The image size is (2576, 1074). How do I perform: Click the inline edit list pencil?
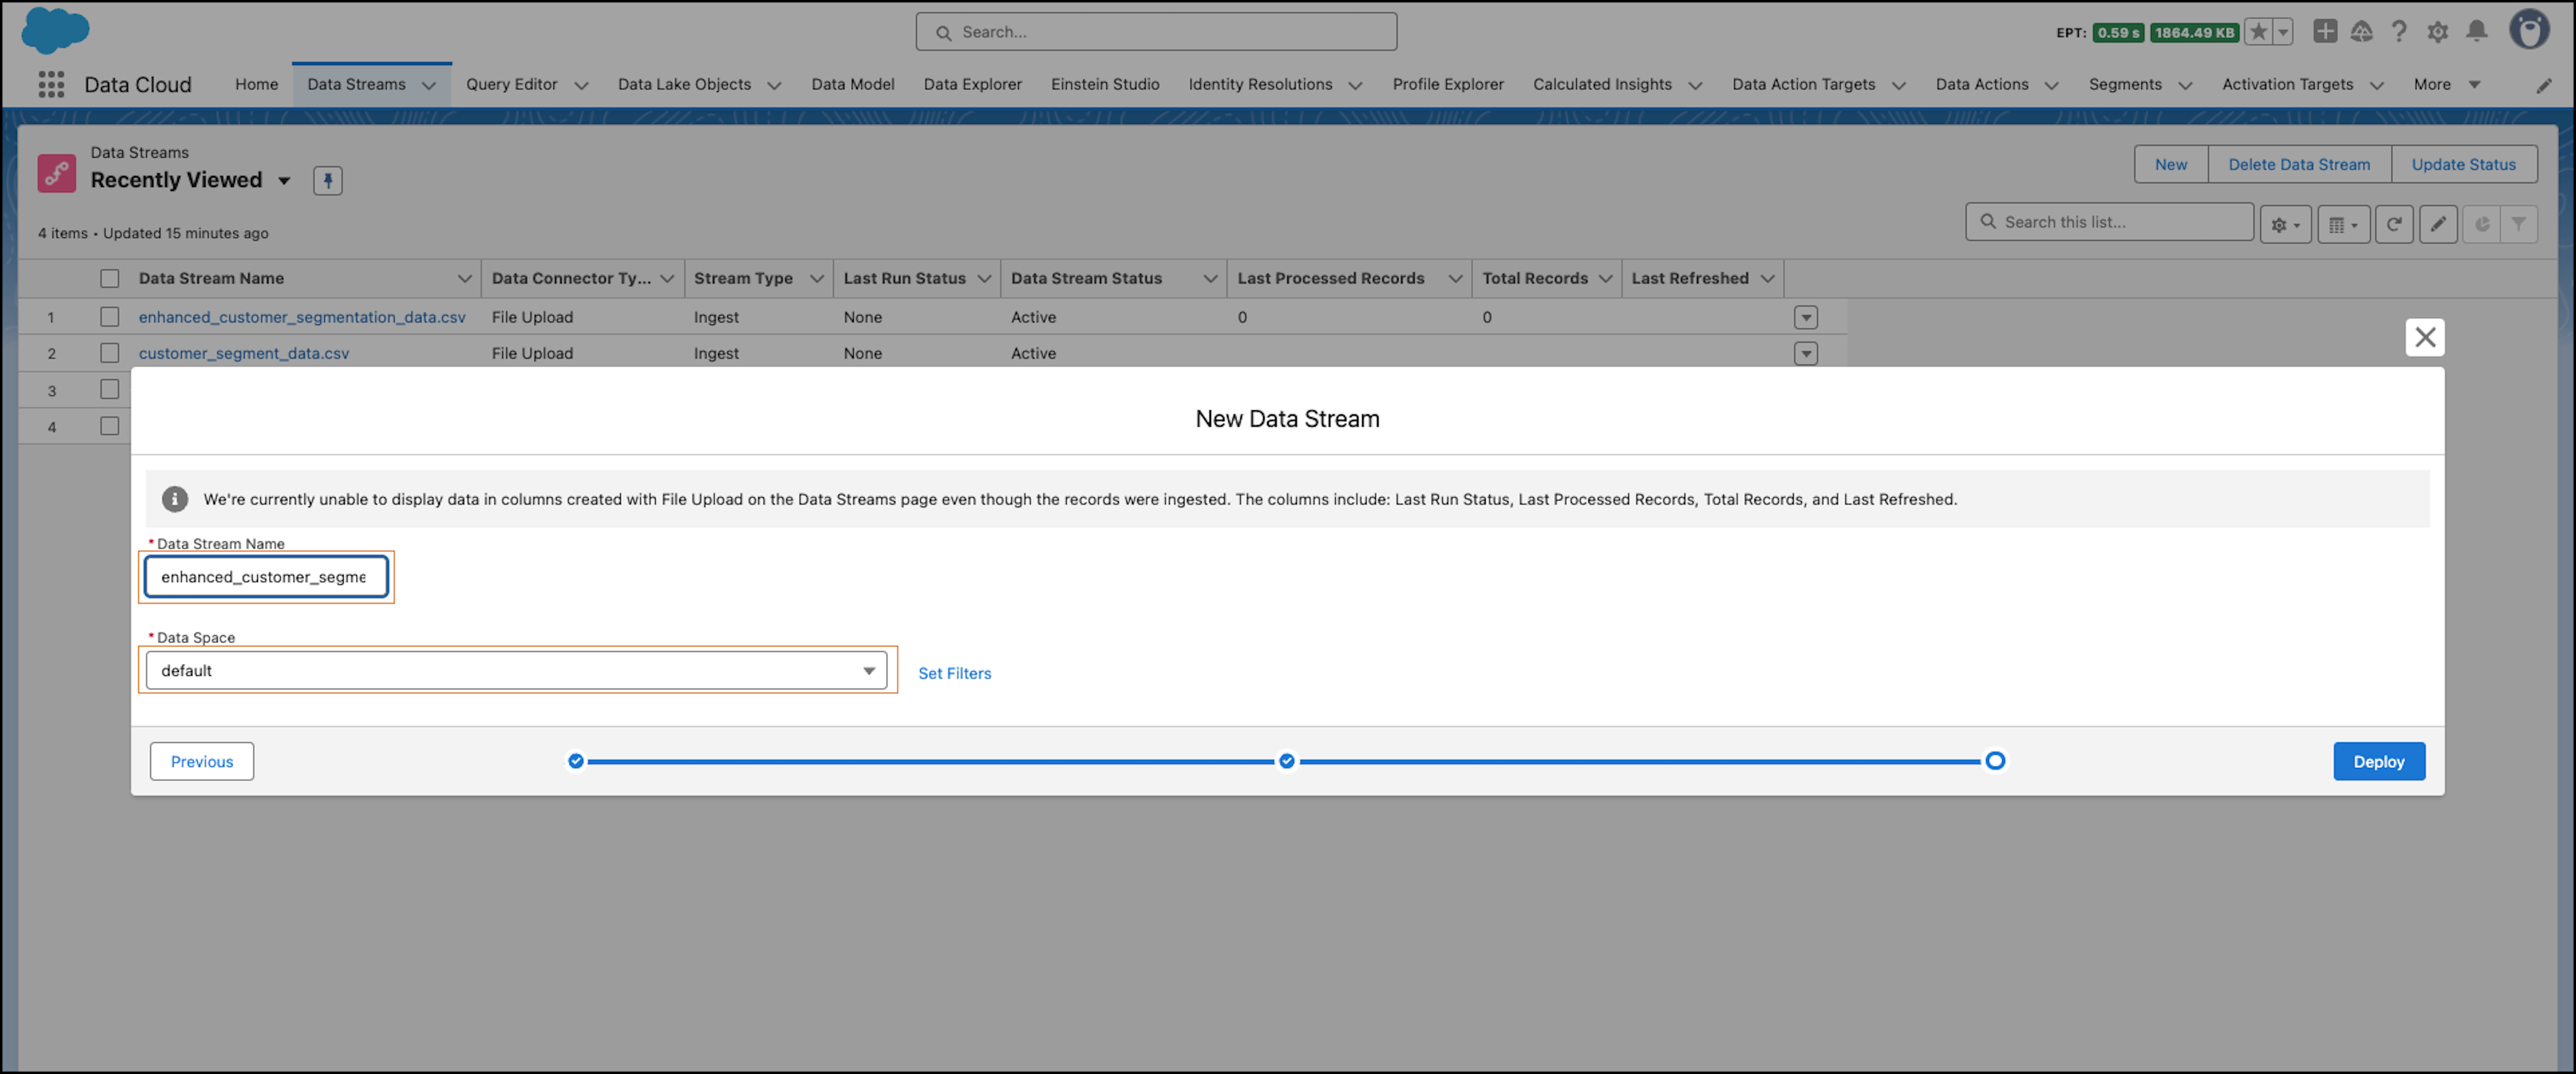click(2438, 224)
